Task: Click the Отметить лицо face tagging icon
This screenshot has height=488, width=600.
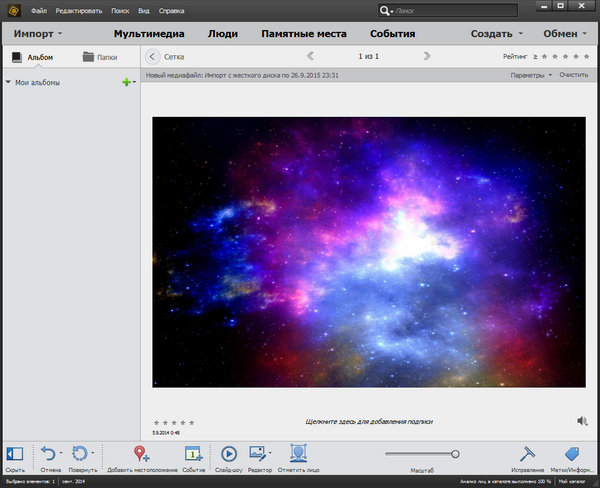Action: pyautogui.click(x=298, y=453)
